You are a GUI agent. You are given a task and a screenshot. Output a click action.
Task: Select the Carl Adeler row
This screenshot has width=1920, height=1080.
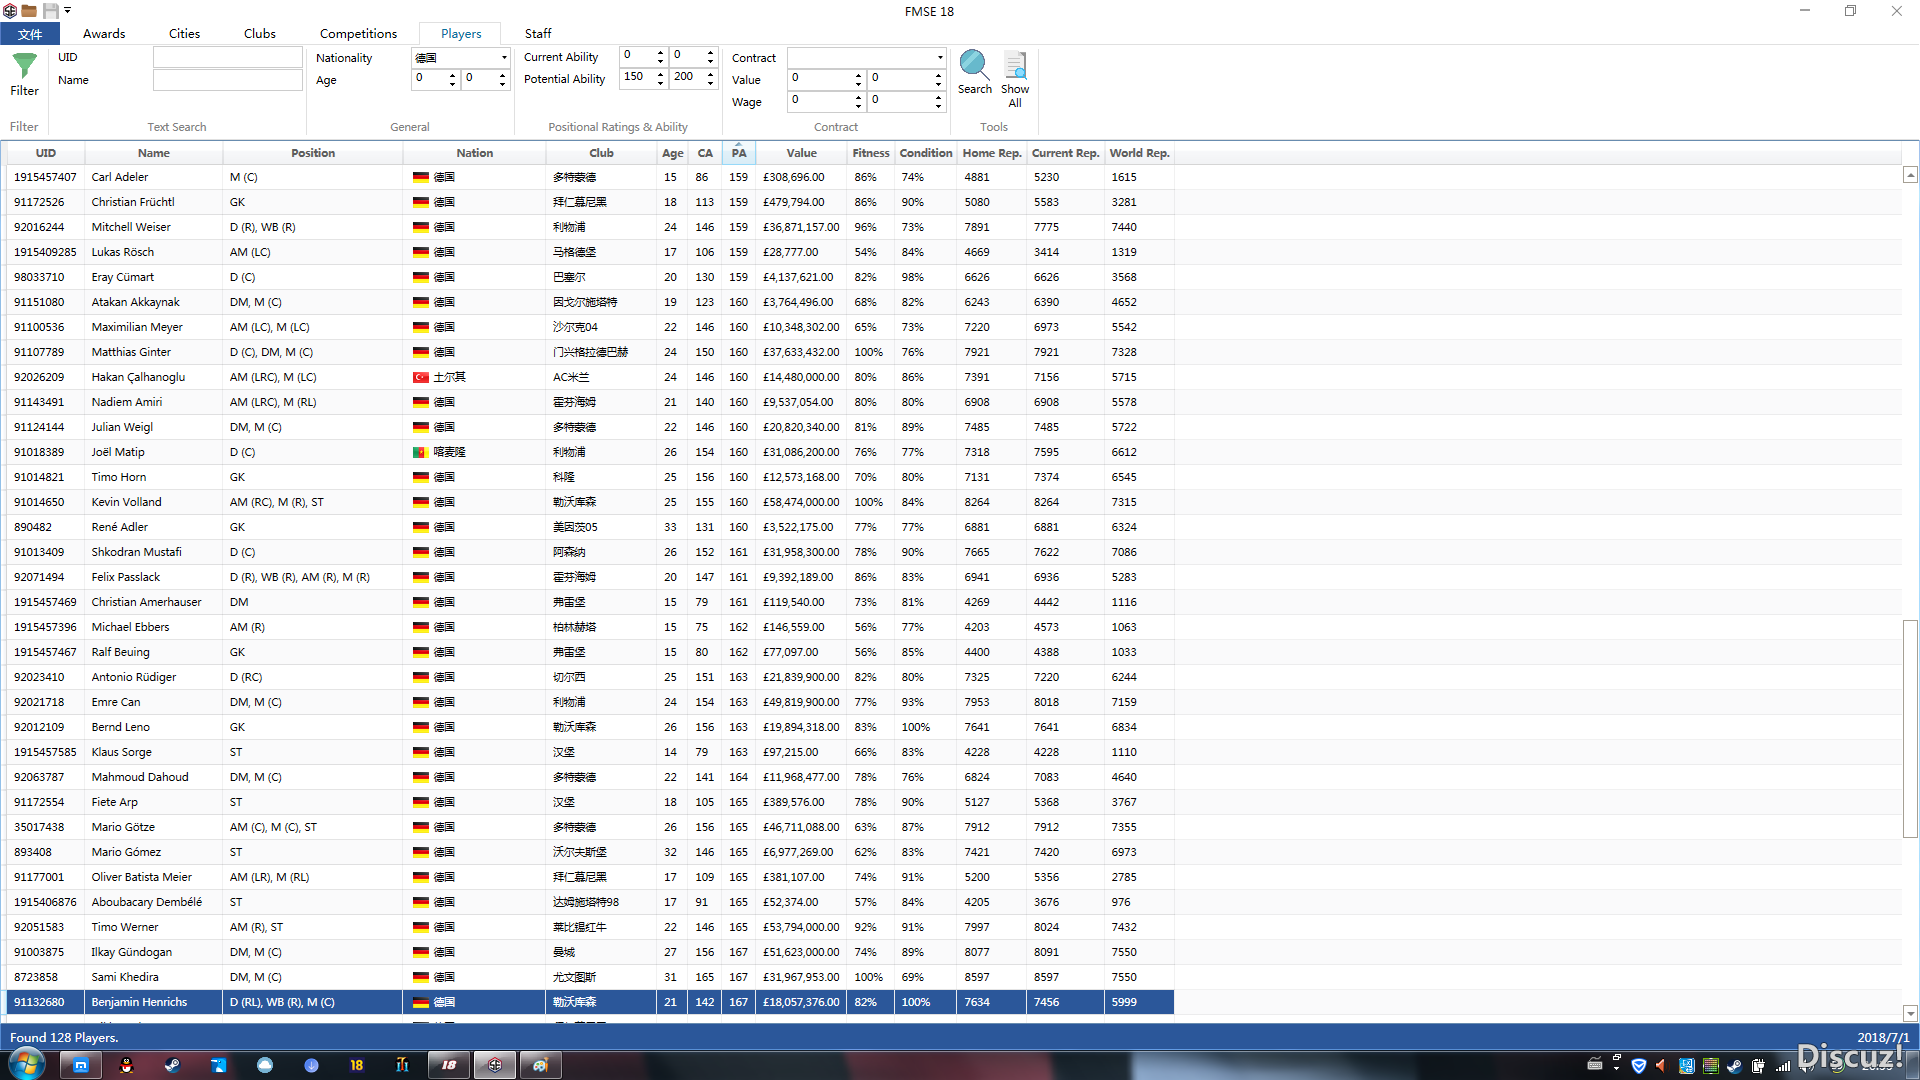pos(590,177)
